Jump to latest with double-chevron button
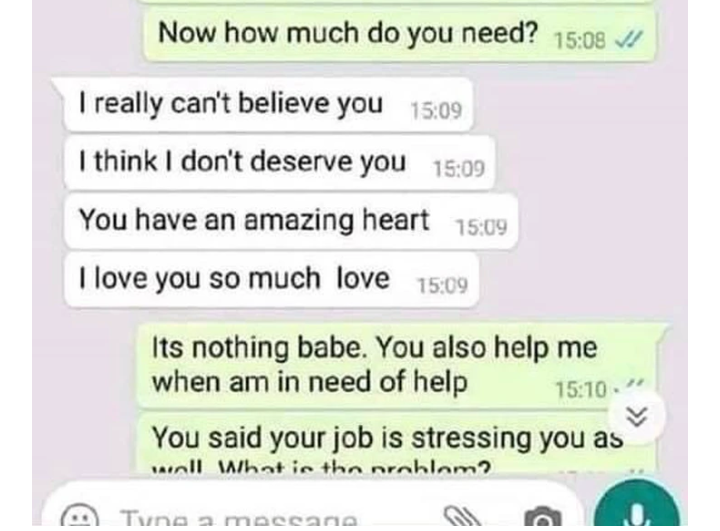 637,417
